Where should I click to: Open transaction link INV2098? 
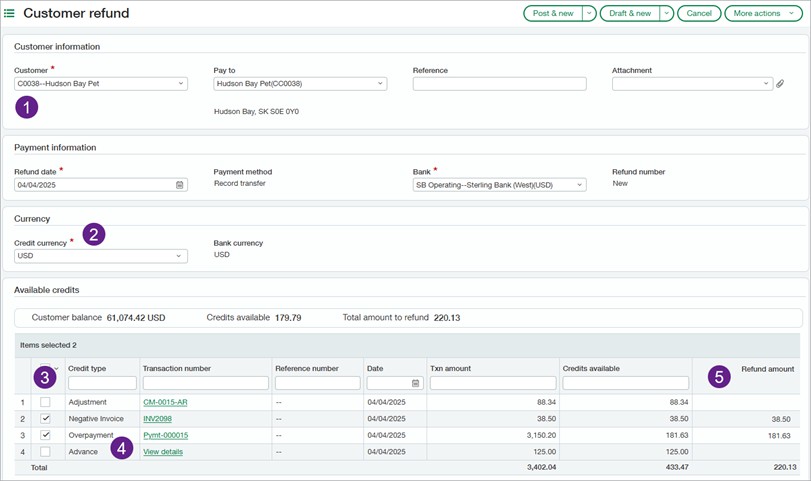point(158,419)
